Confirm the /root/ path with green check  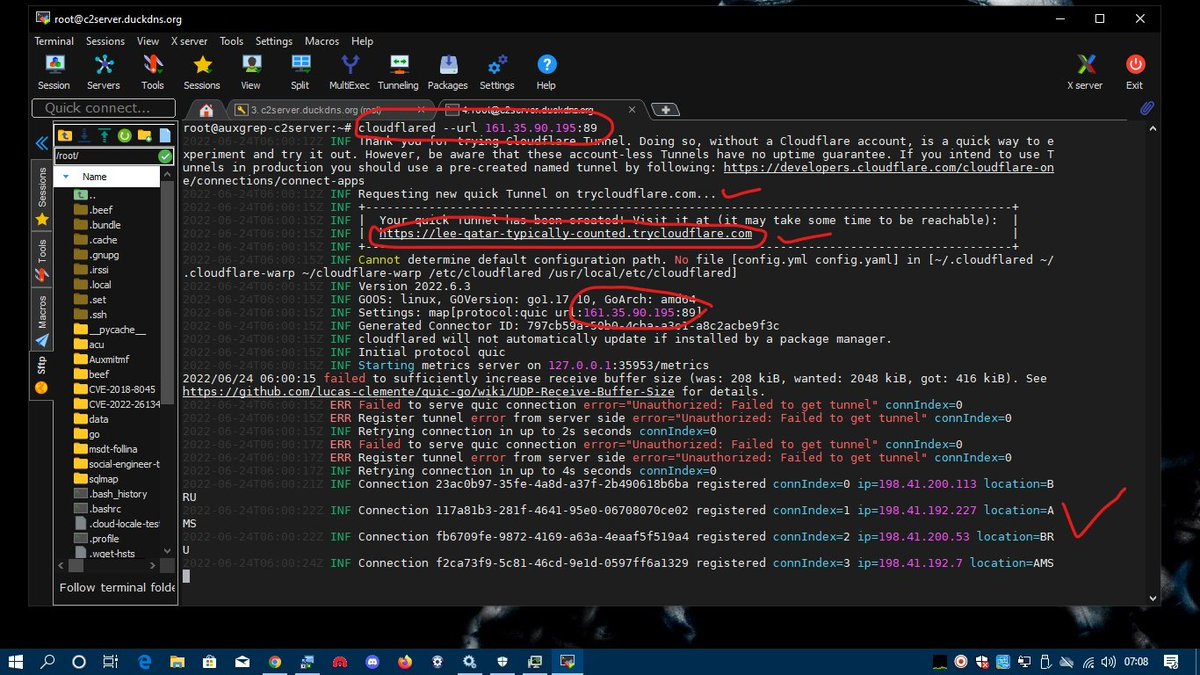165,156
